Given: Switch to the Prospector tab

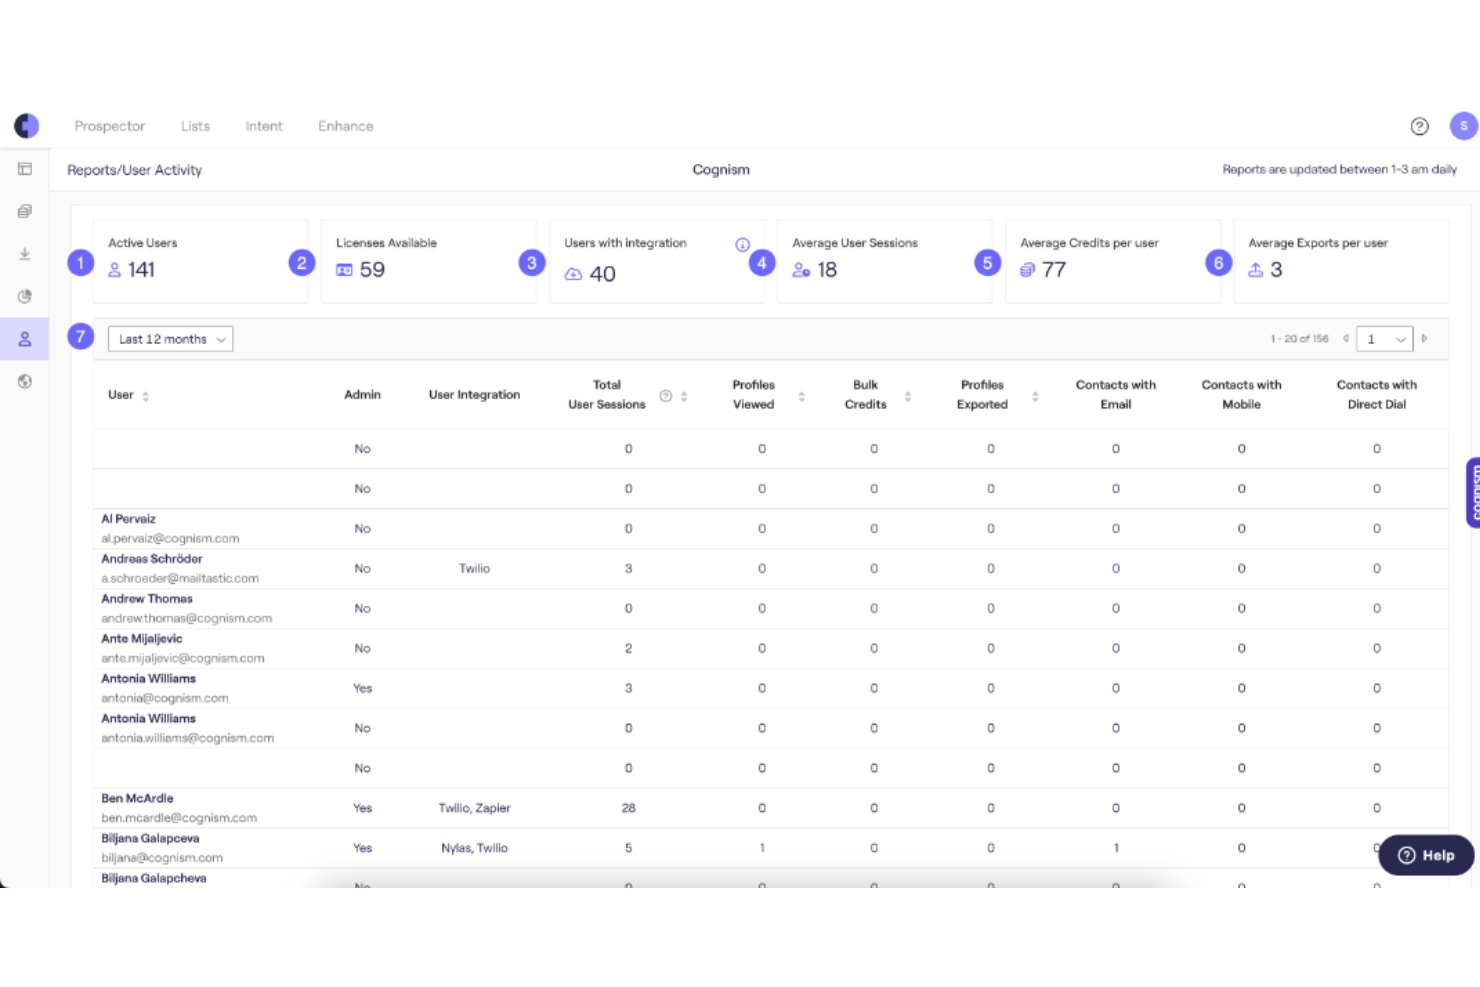Looking at the screenshot, I should pos(110,126).
